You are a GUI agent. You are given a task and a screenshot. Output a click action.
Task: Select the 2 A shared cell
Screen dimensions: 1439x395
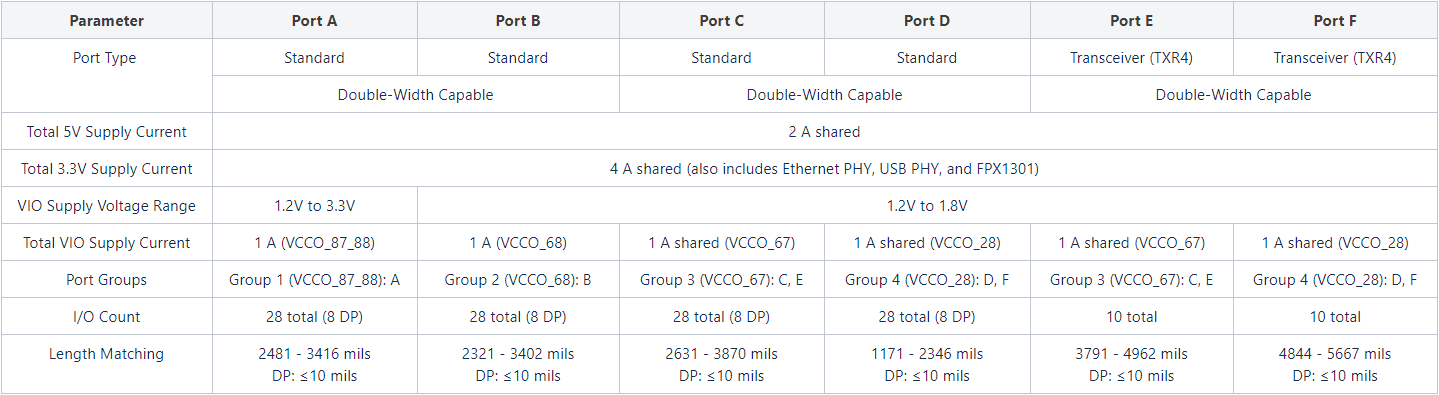click(x=825, y=131)
